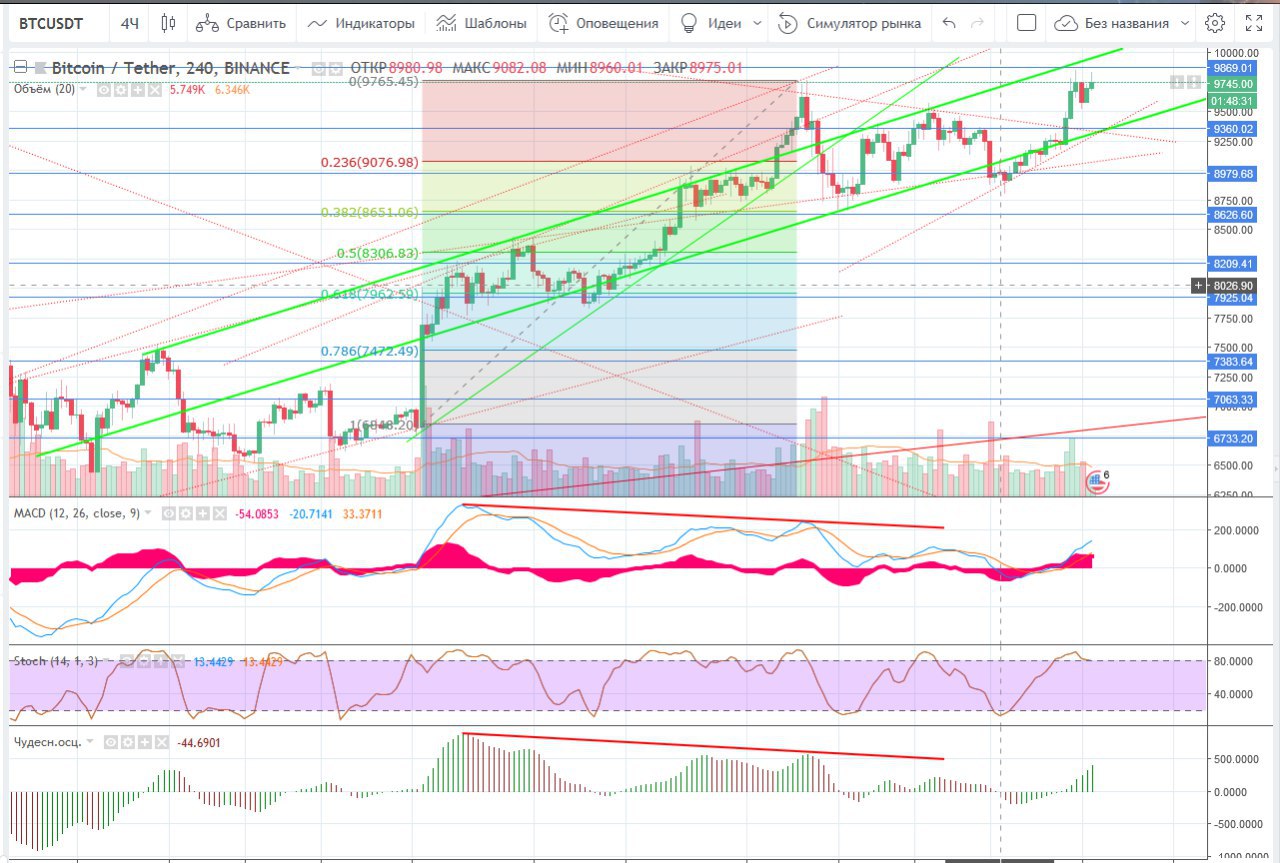1280x863 pixels.
Task: Undo the last chart action
Action: click(x=949, y=22)
